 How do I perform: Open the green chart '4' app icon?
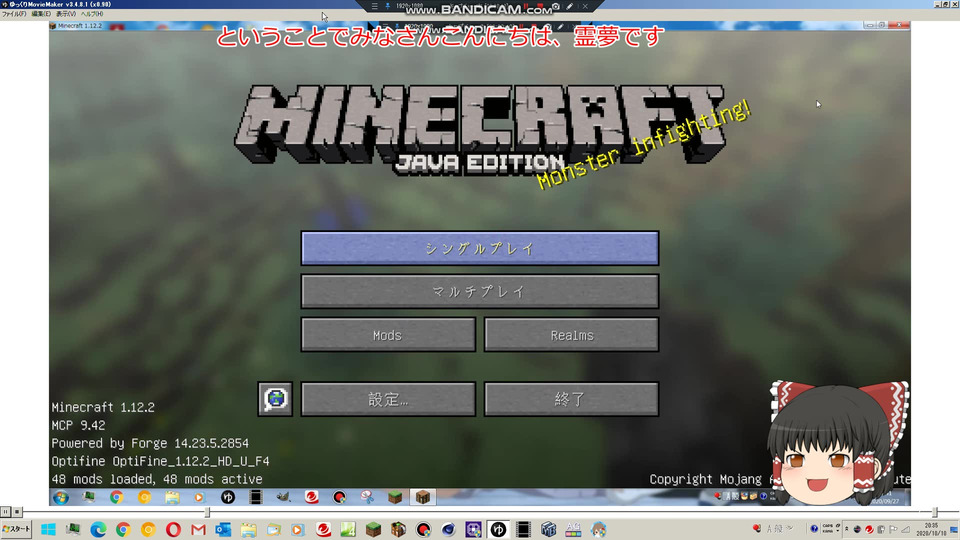348,530
